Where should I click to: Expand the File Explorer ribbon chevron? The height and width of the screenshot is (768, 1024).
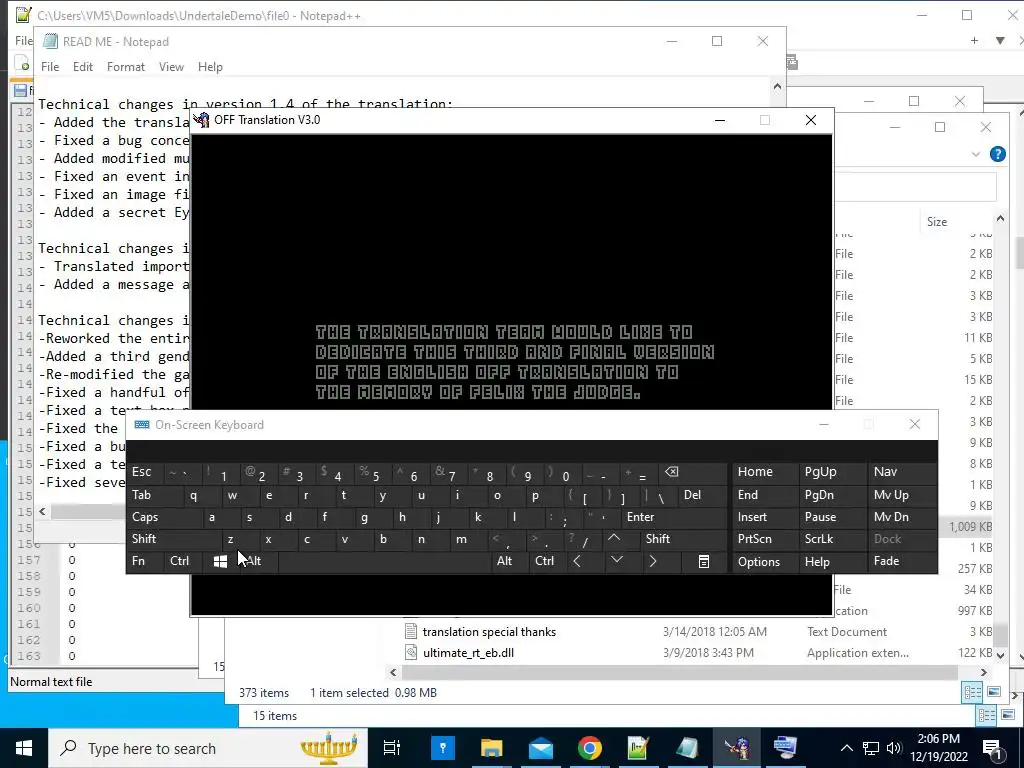pyautogui.click(x=976, y=154)
